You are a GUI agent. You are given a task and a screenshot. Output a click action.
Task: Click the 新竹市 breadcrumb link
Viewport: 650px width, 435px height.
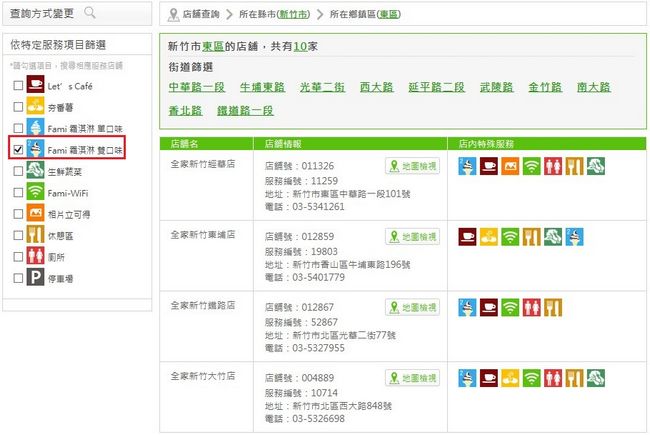(293, 14)
